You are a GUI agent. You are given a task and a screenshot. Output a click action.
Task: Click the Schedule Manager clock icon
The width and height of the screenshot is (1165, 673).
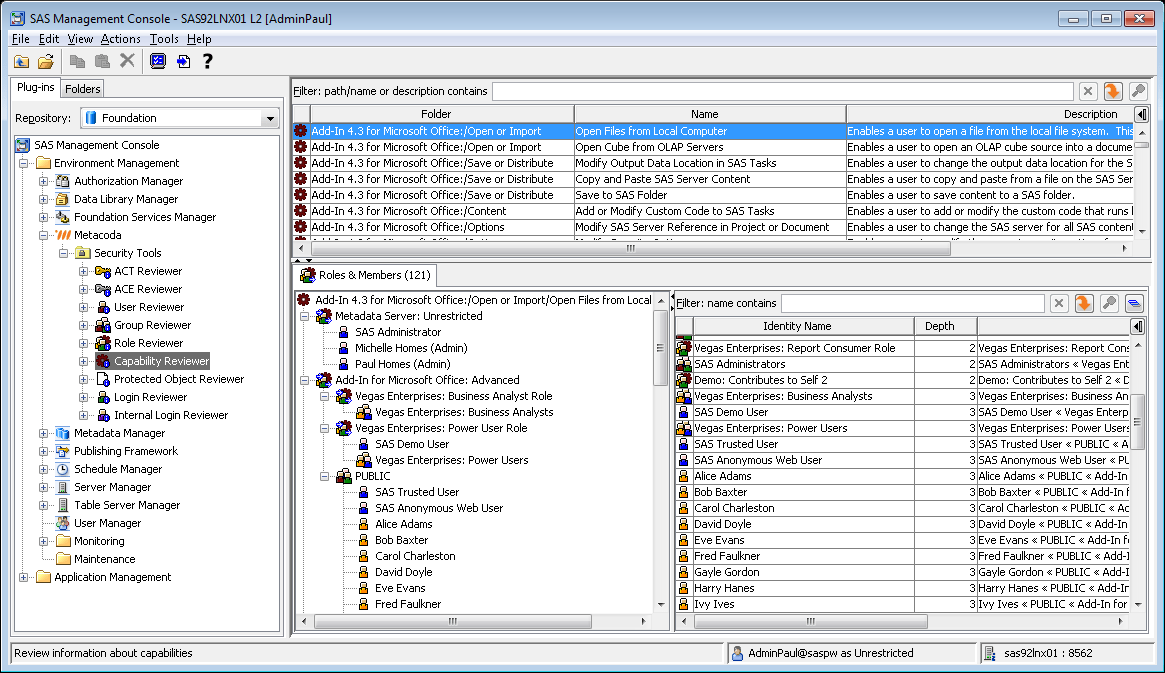63,469
